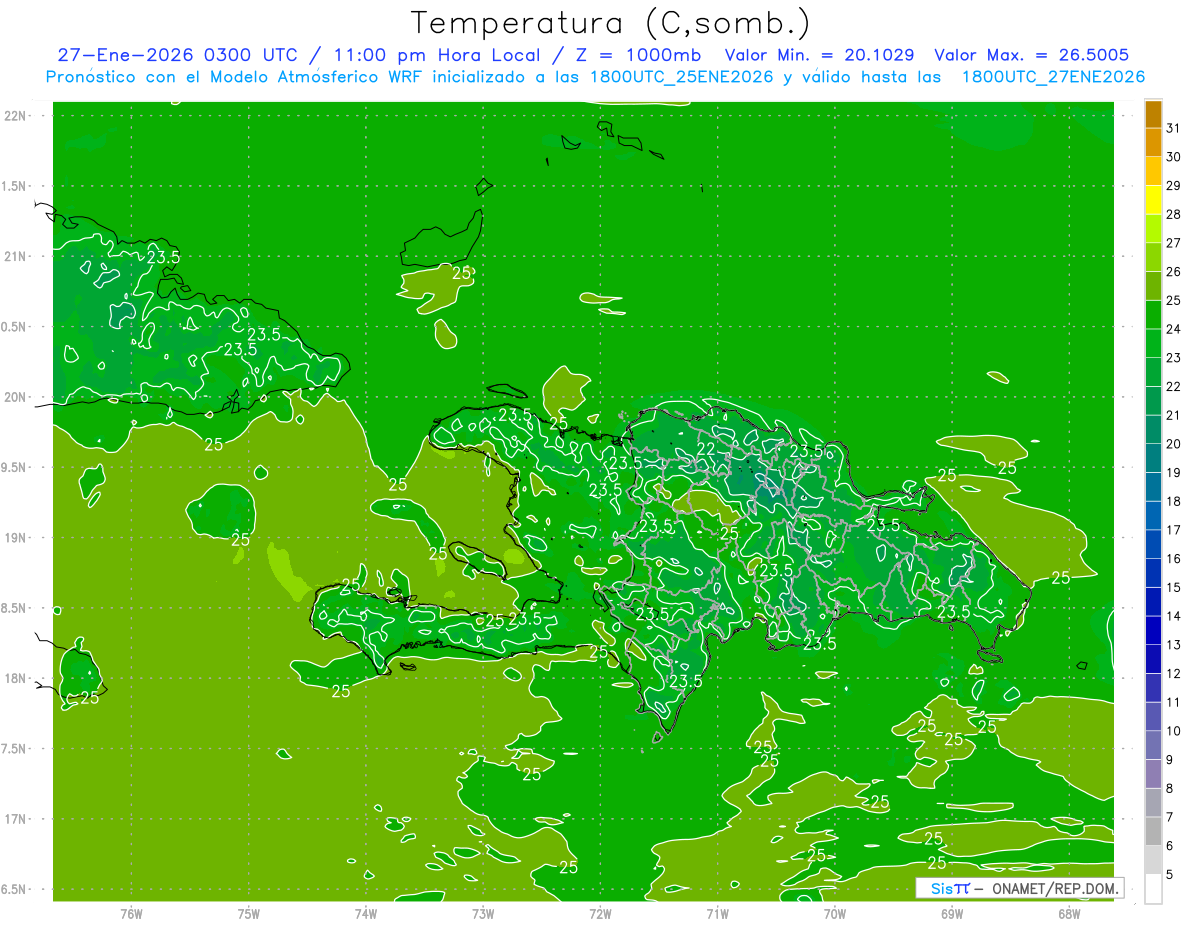Click the 'SisTT- ONAMET/REP.DOM.' credit label

pyautogui.click(x=1019, y=888)
